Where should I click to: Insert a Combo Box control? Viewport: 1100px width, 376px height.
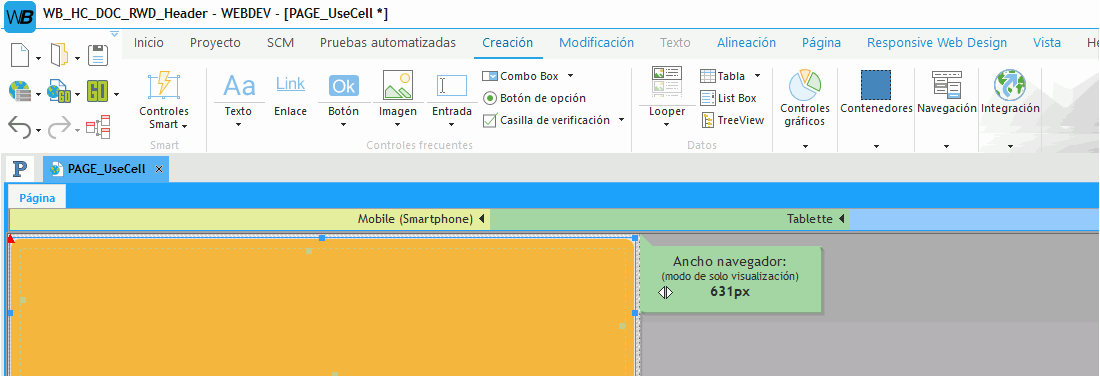point(521,76)
